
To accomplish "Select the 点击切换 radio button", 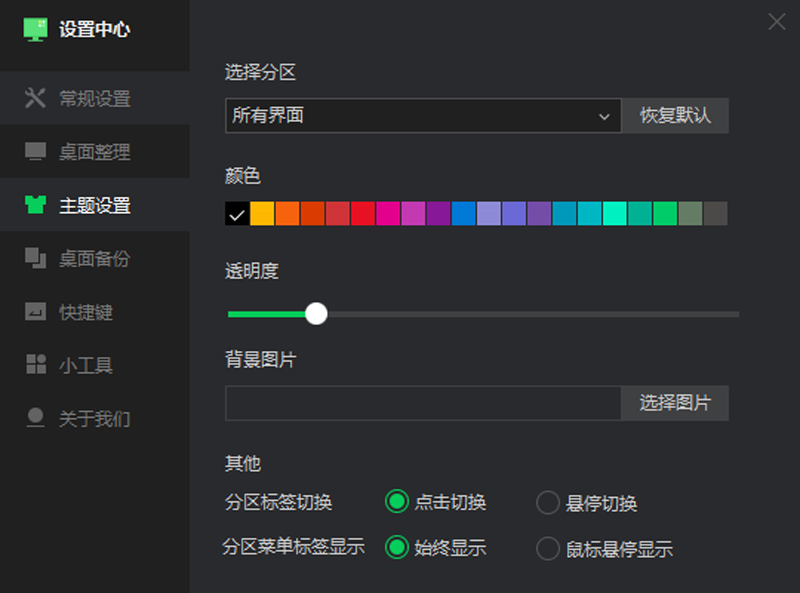I will (397, 502).
